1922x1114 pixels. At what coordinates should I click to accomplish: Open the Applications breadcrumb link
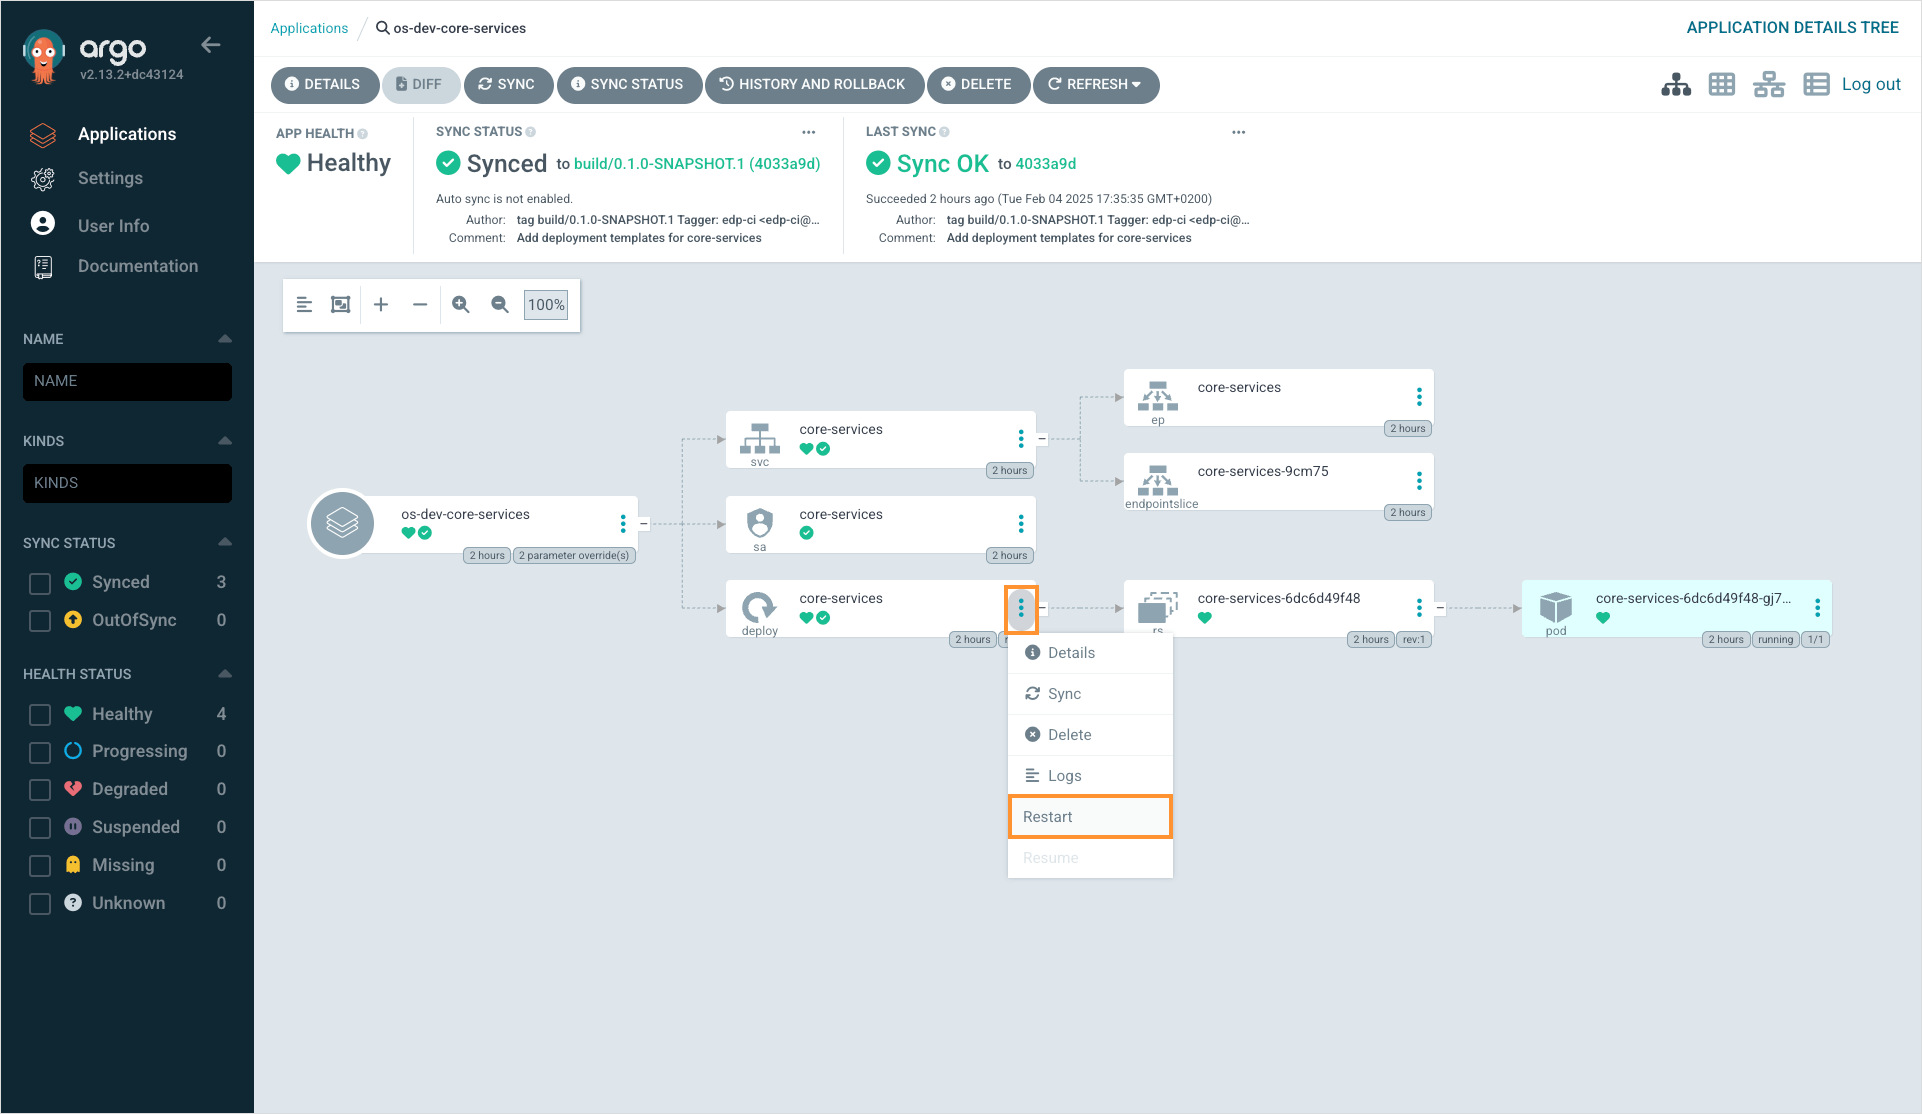point(309,28)
